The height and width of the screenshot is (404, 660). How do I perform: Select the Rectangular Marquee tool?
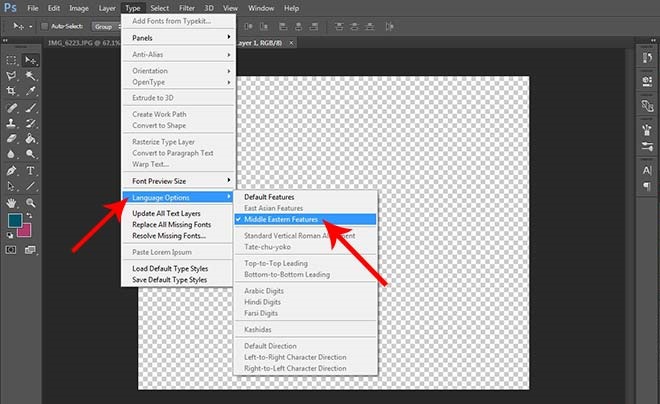click(12, 60)
